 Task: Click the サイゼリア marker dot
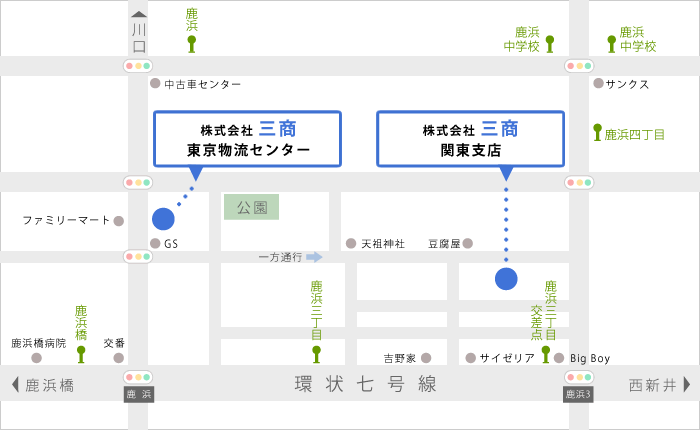471,358
